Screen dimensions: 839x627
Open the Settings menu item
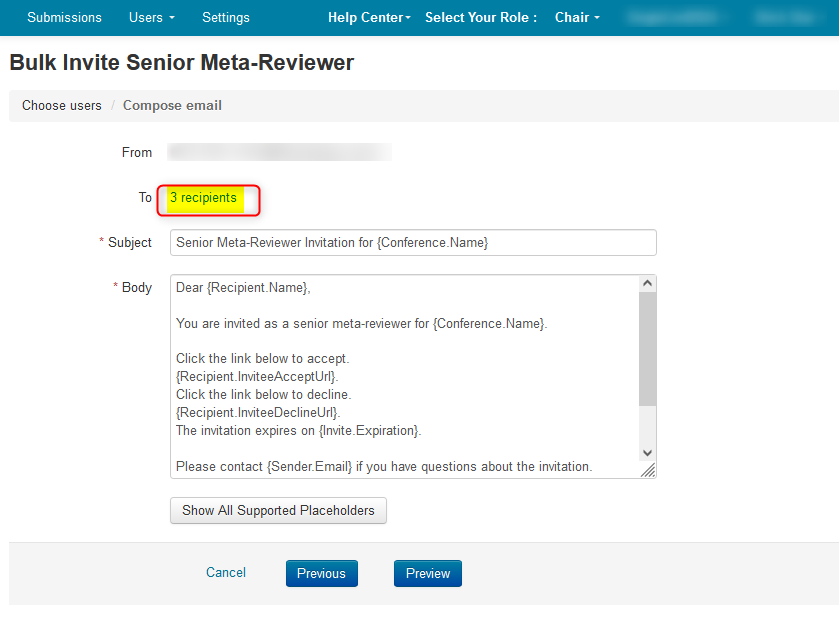226,18
